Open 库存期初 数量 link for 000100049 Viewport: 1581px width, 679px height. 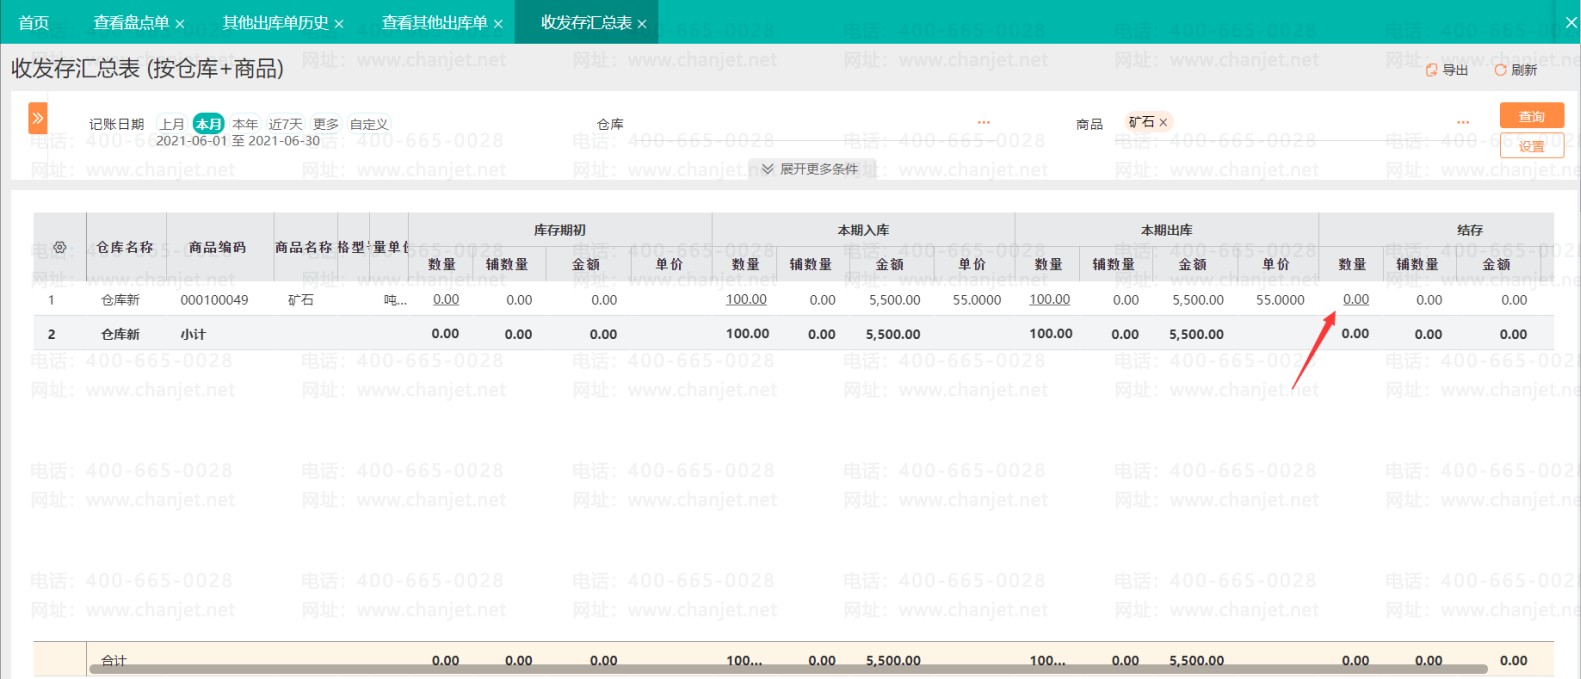(446, 299)
